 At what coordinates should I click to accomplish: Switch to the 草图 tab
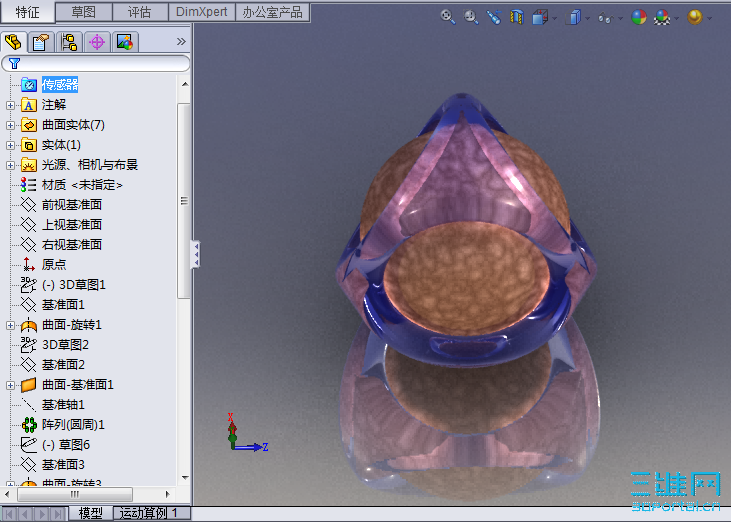point(83,12)
